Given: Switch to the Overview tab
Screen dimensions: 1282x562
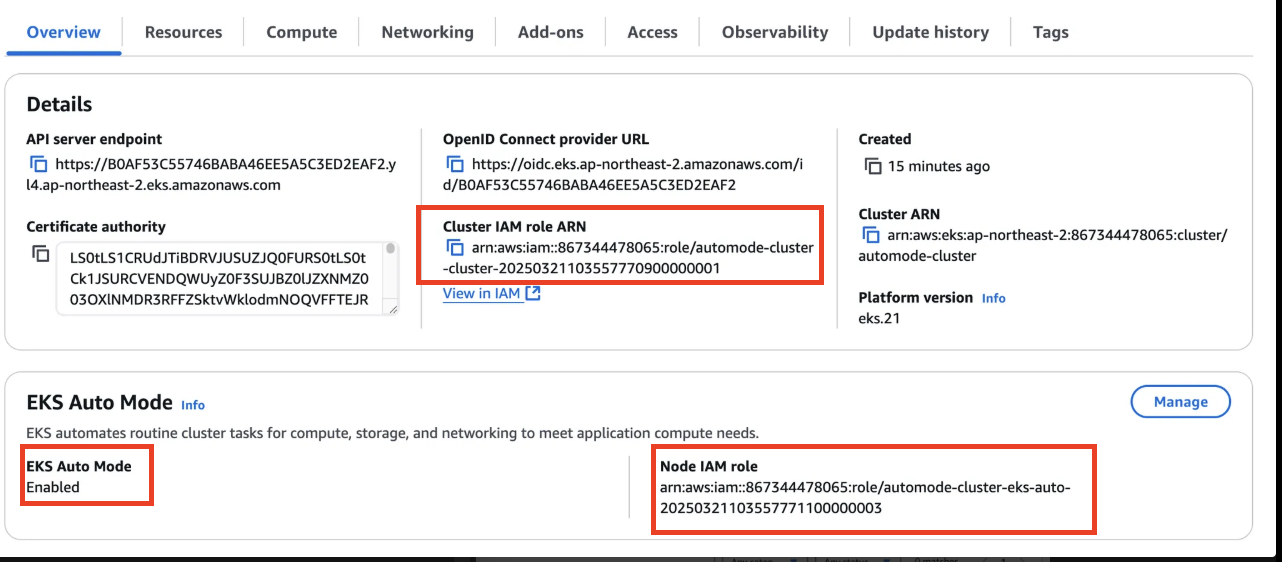Looking at the screenshot, I should pos(63,32).
